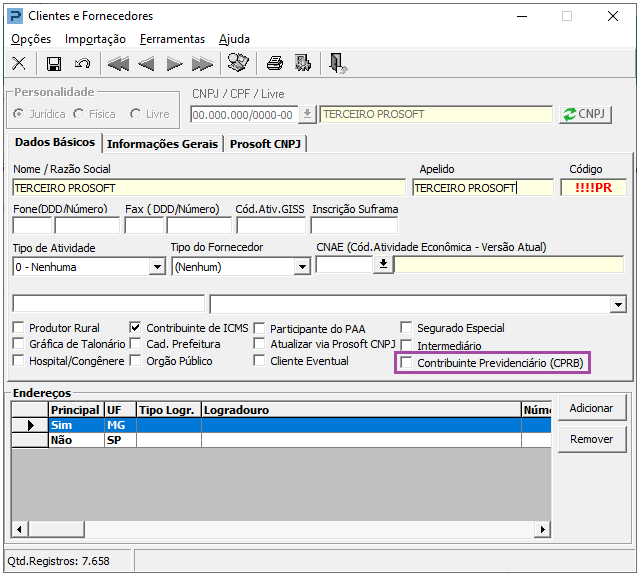The image size is (642, 576).
Task: Click the Adicionar address button
Action: point(591,408)
